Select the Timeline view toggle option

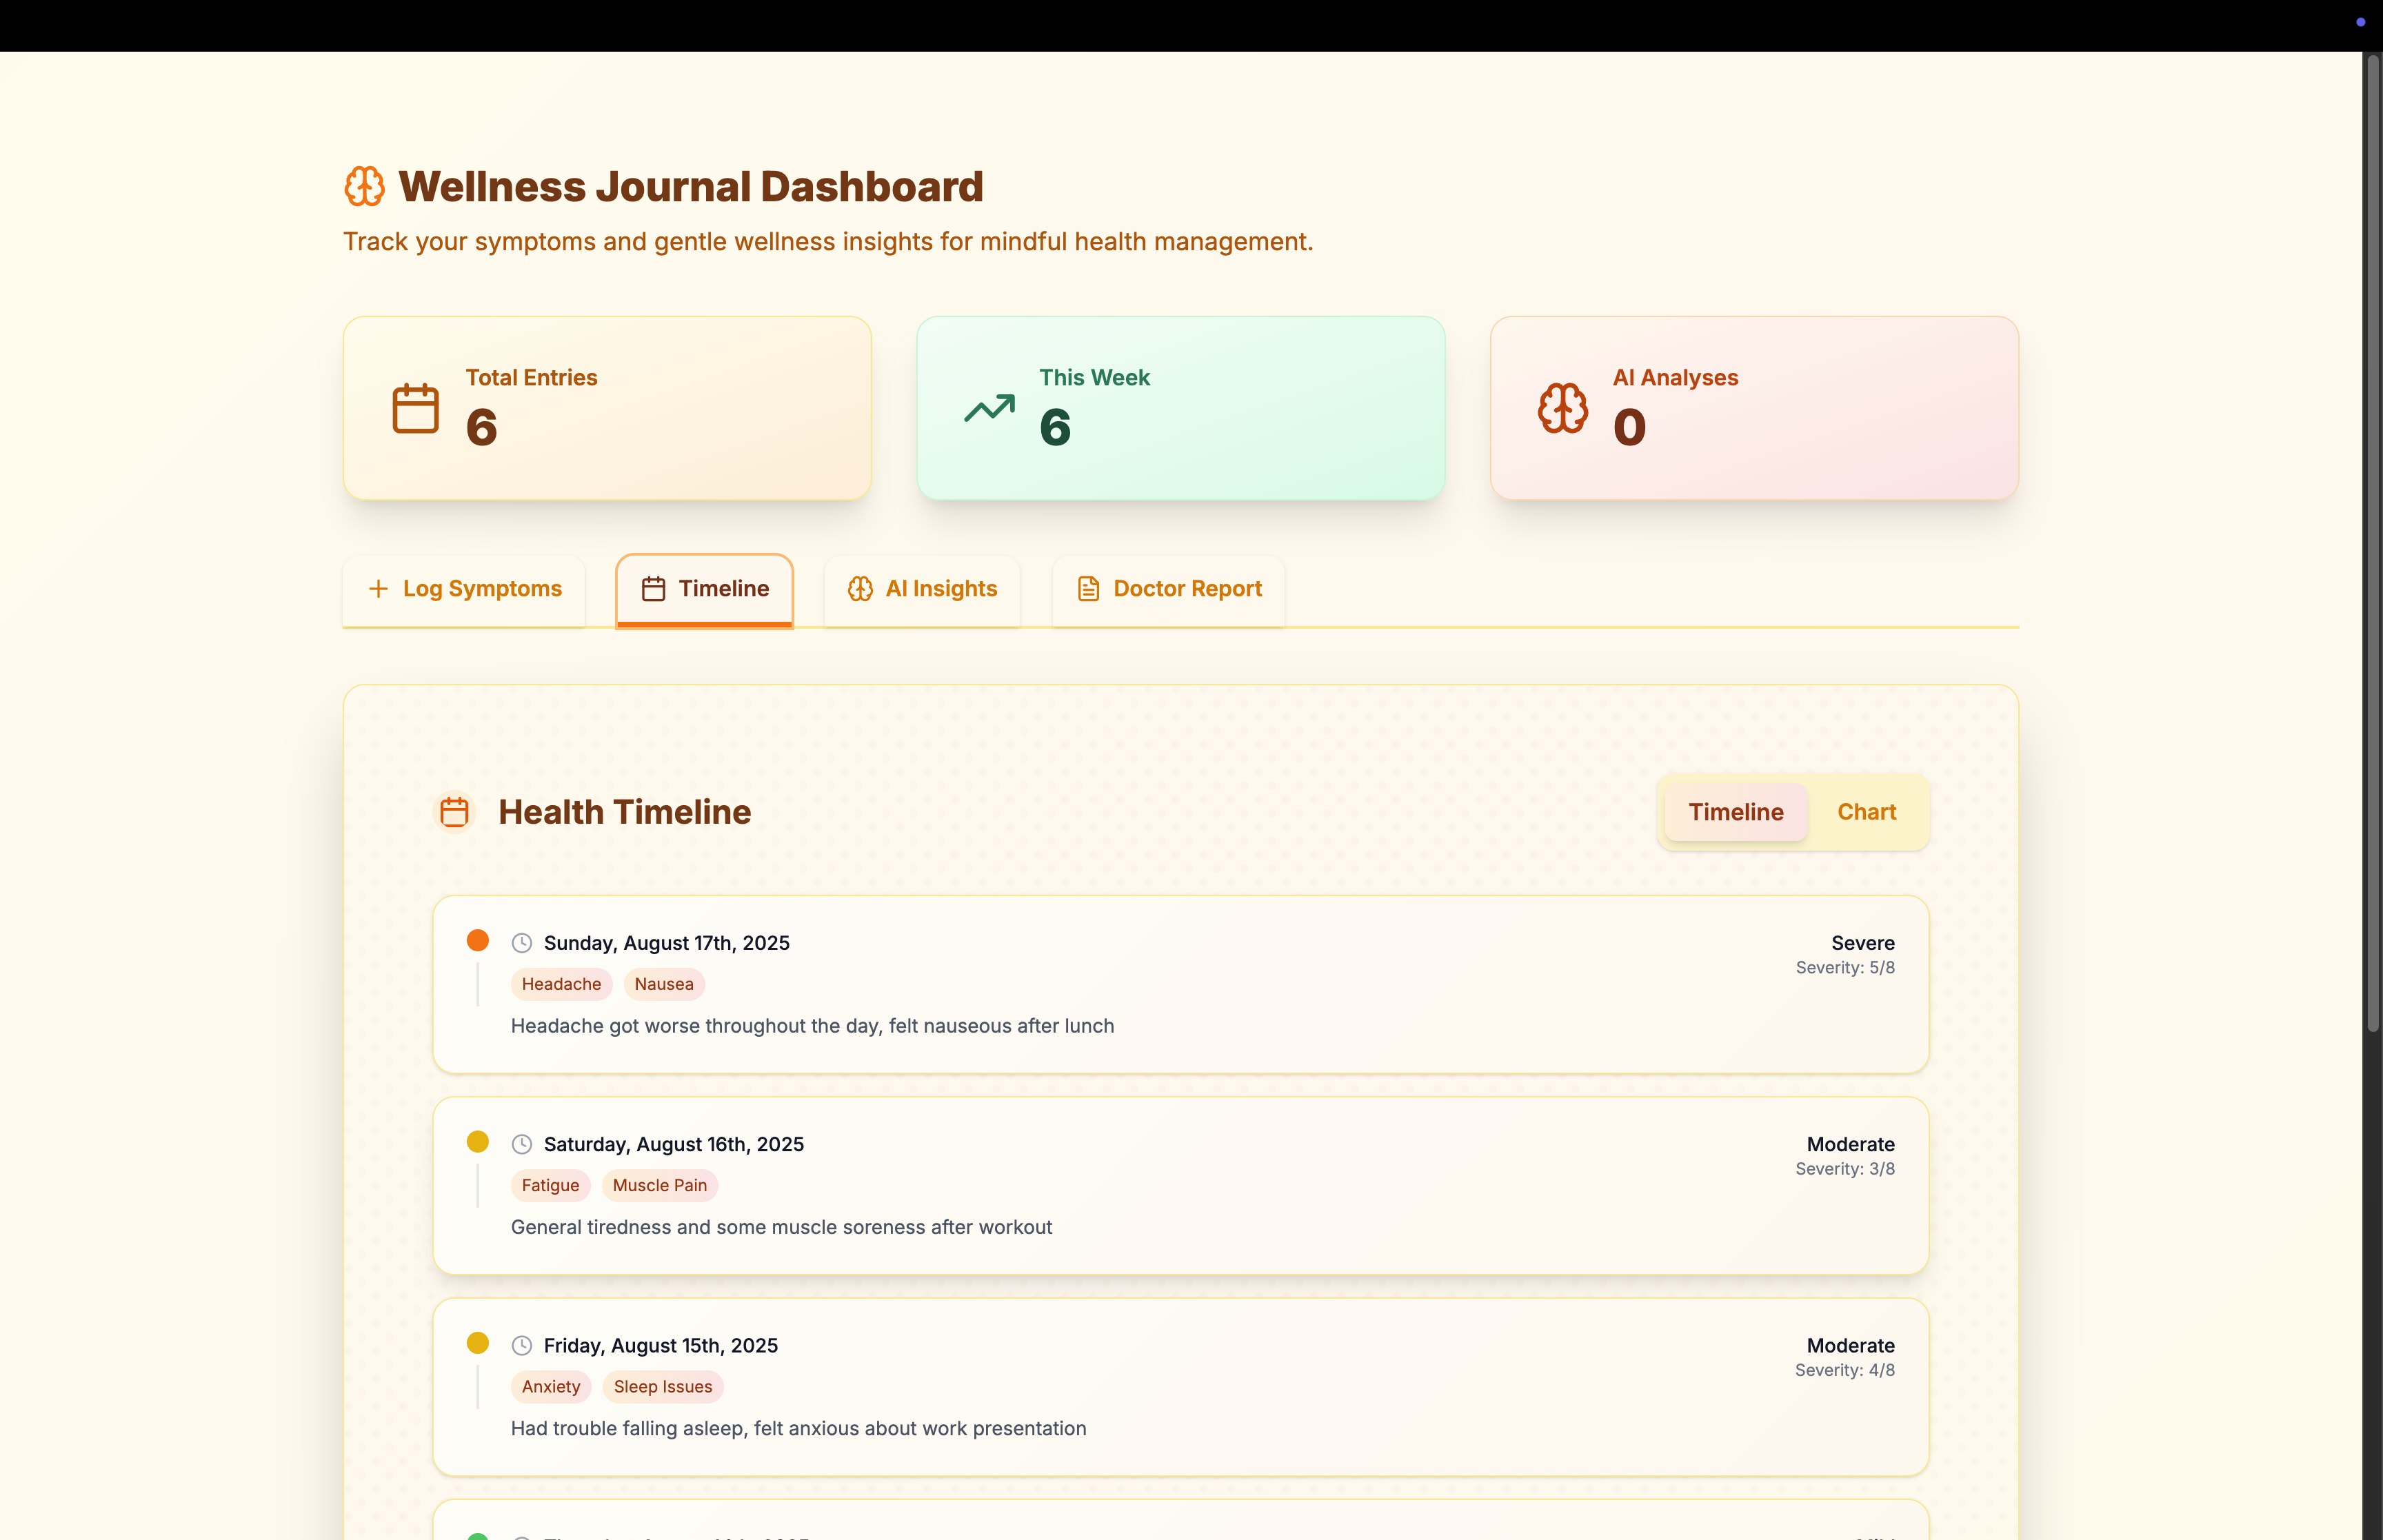[1735, 812]
